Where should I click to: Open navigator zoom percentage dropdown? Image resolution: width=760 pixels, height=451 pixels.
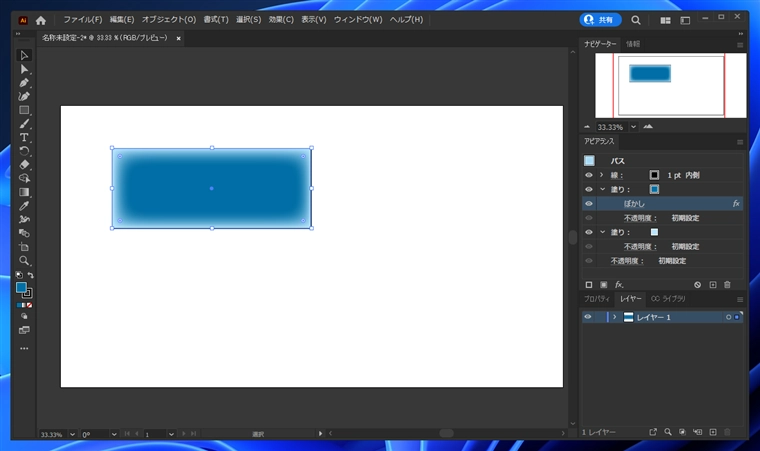click(x=633, y=127)
